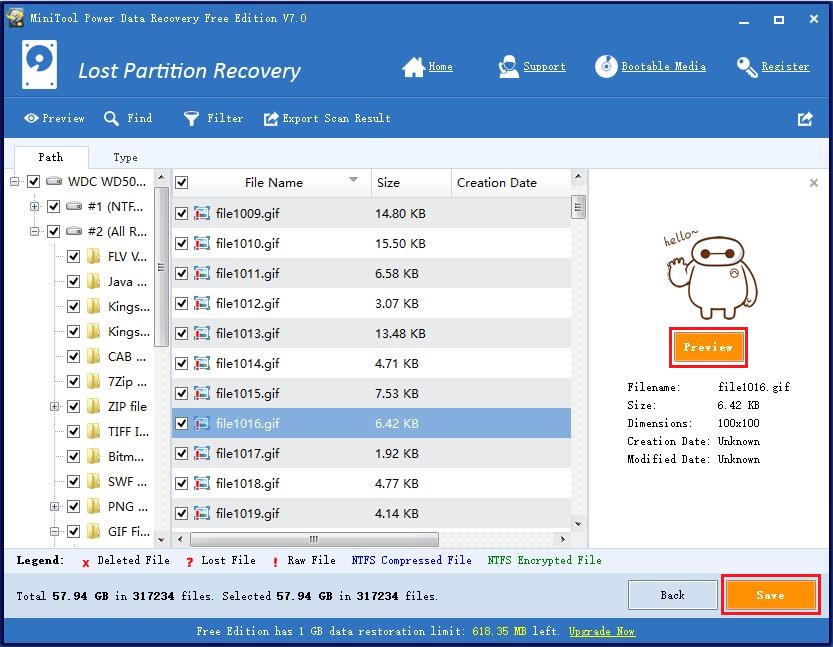Click the file1014.gif image file icon
This screenshot has height=647, width=833.
(x=202, y=363)
